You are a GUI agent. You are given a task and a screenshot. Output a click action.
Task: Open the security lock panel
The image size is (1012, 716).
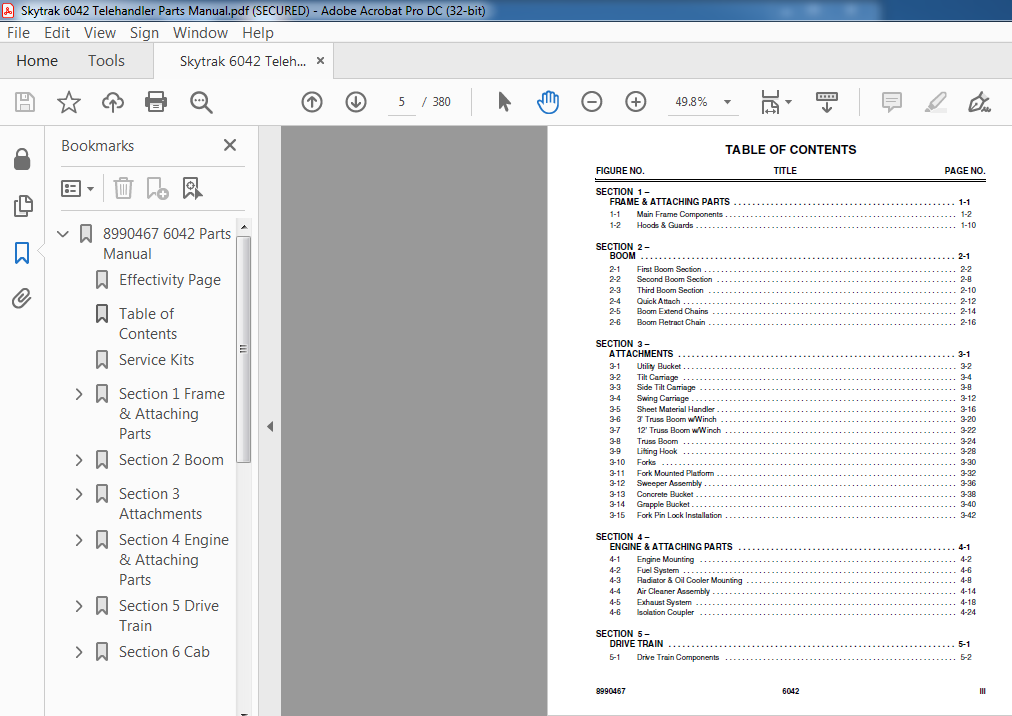[x=22, y=159]
